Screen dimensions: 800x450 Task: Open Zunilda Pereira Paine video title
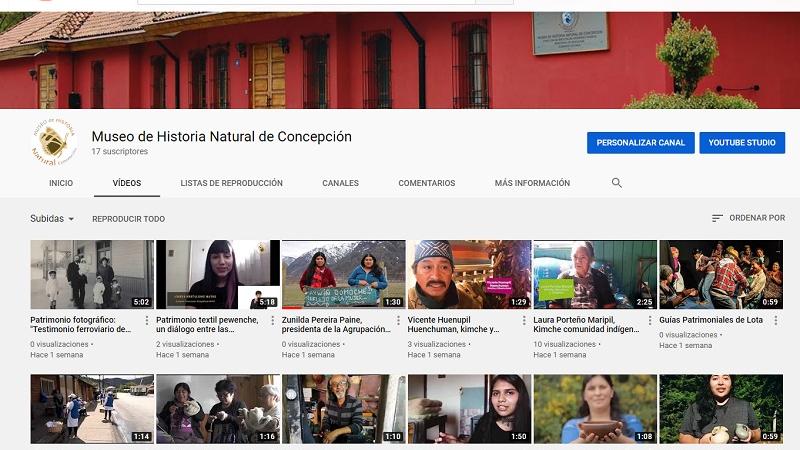pos(336,324)
